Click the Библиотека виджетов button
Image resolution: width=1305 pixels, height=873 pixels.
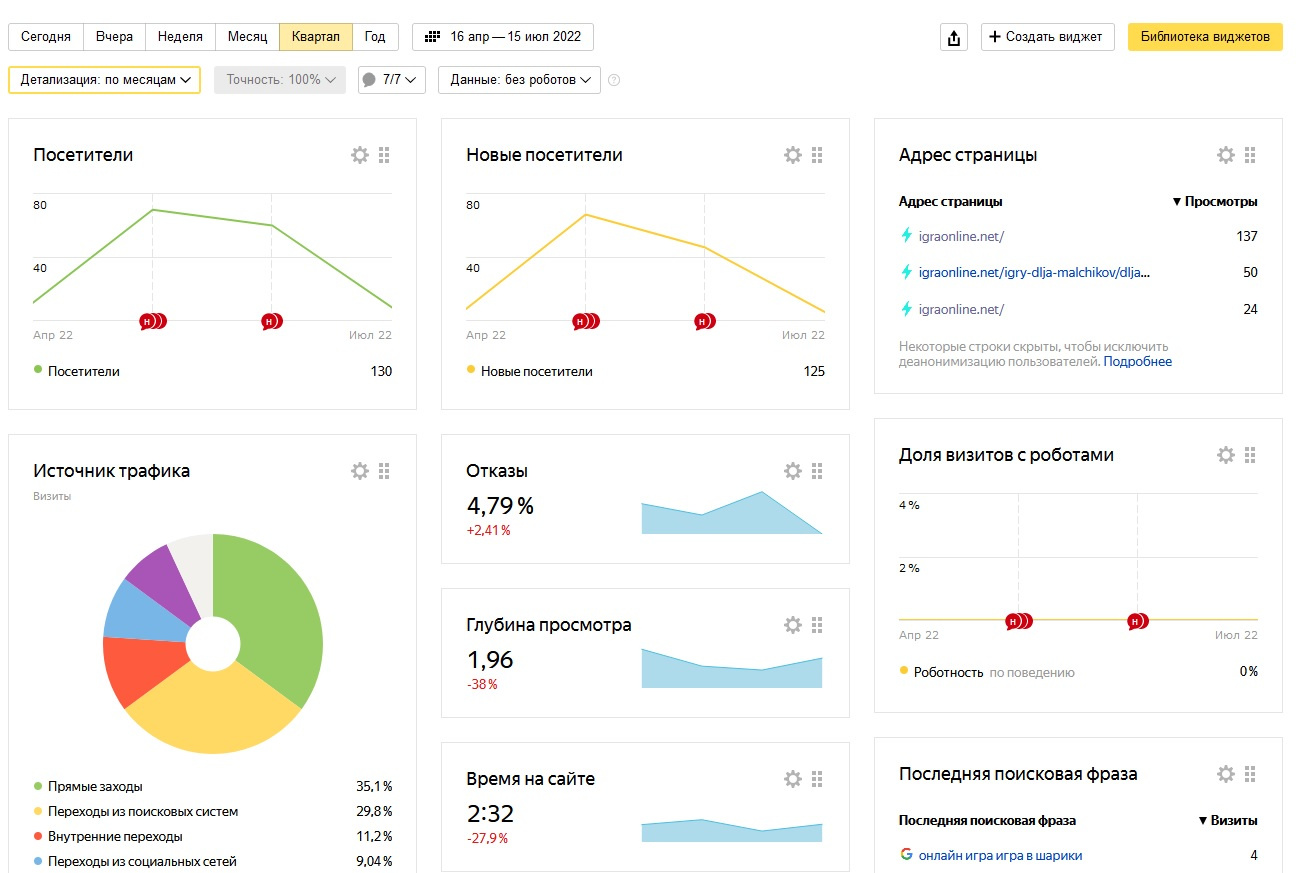(1205, 37)
